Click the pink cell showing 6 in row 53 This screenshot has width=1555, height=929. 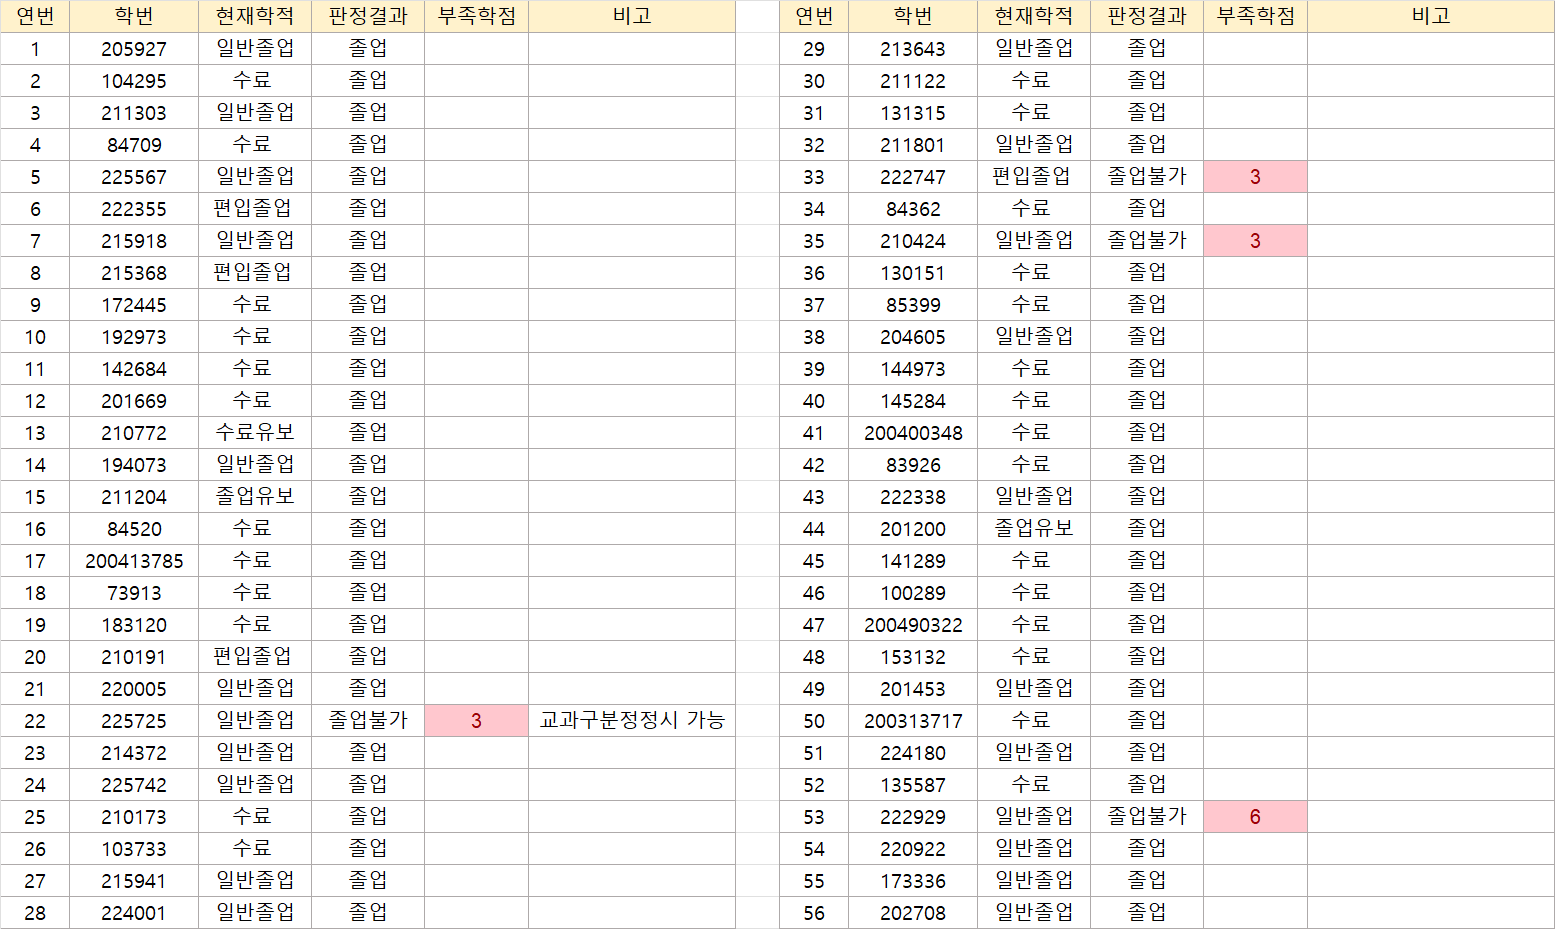click(1255, 817)
